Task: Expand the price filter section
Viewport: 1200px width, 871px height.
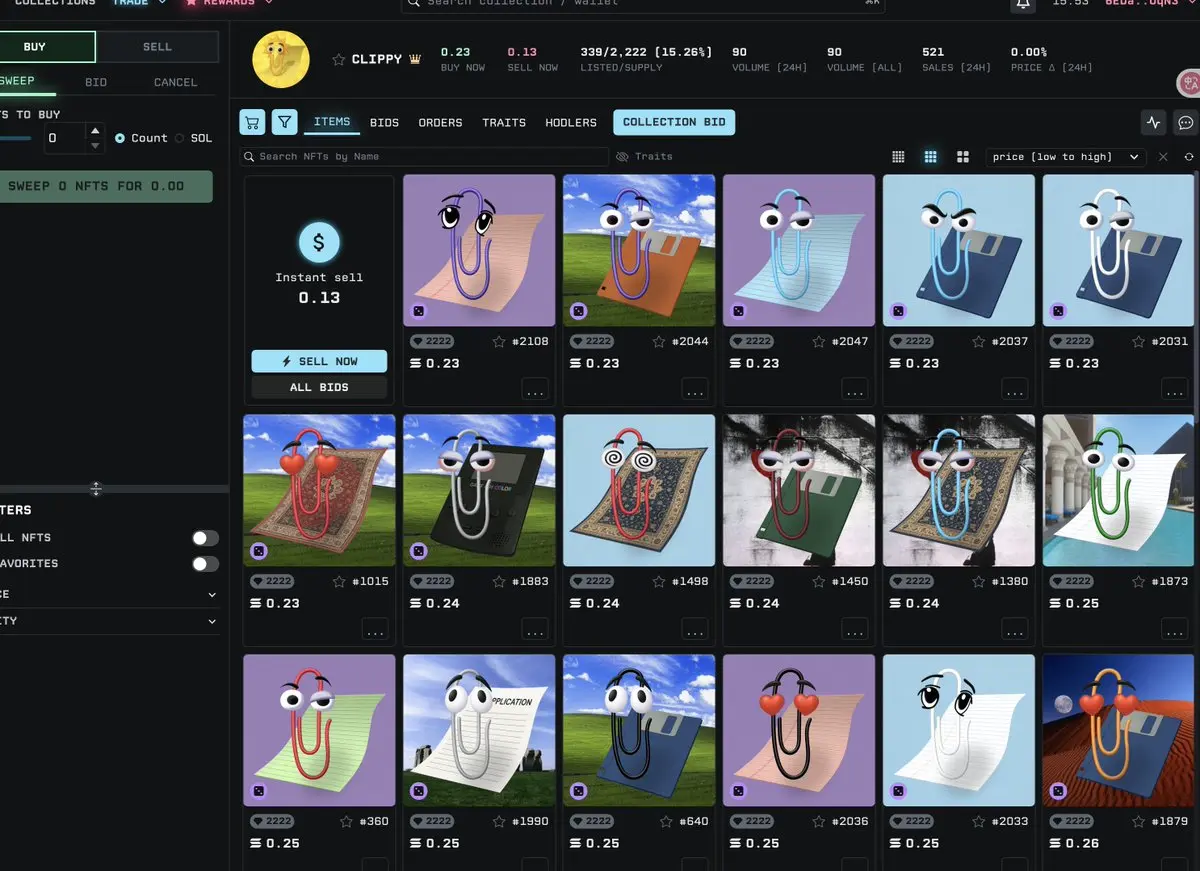Action: coord(109,594)
